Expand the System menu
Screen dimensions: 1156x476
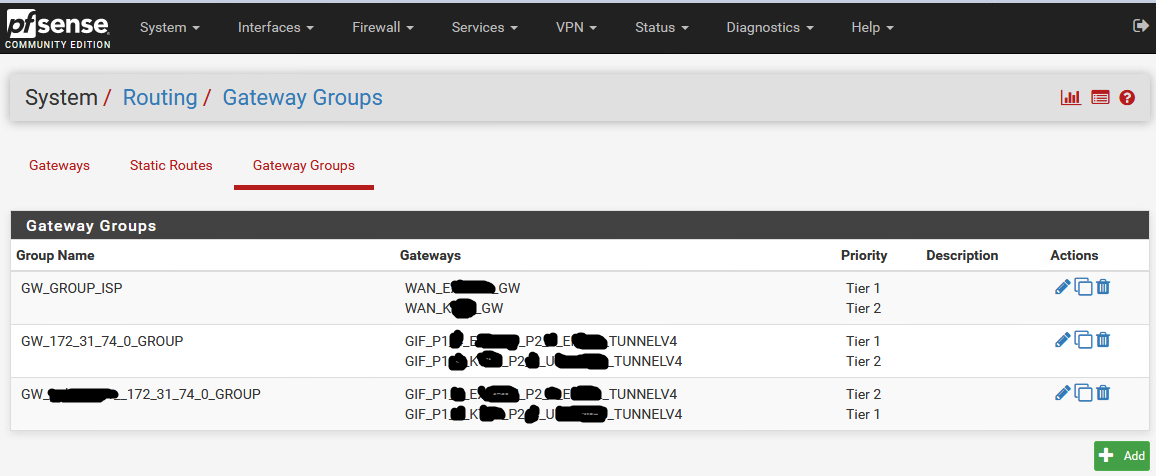pyautogui.click(x=170, y=27)
